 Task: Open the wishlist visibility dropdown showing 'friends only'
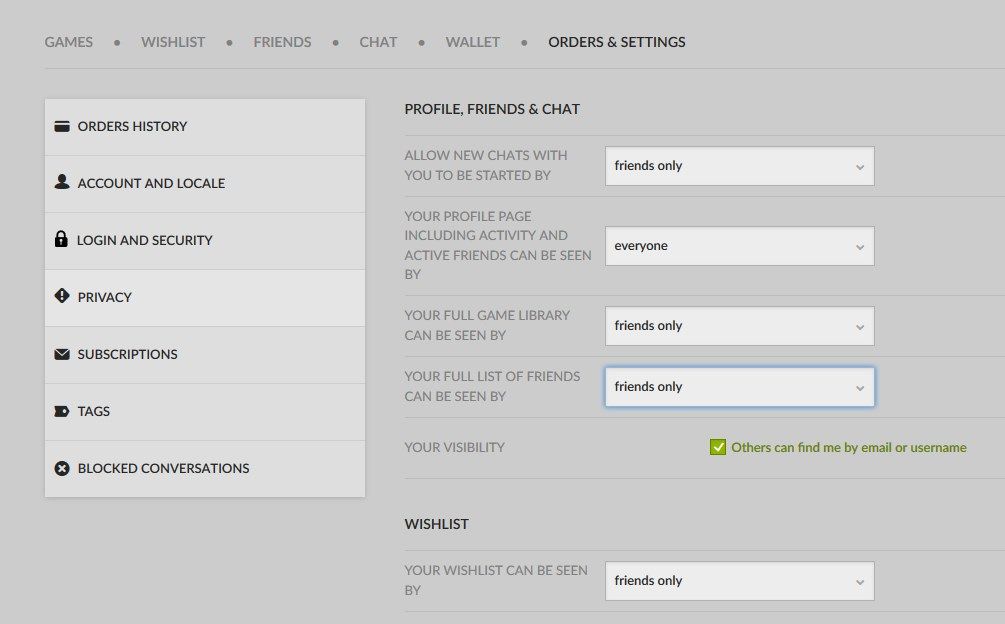point(739,580)
